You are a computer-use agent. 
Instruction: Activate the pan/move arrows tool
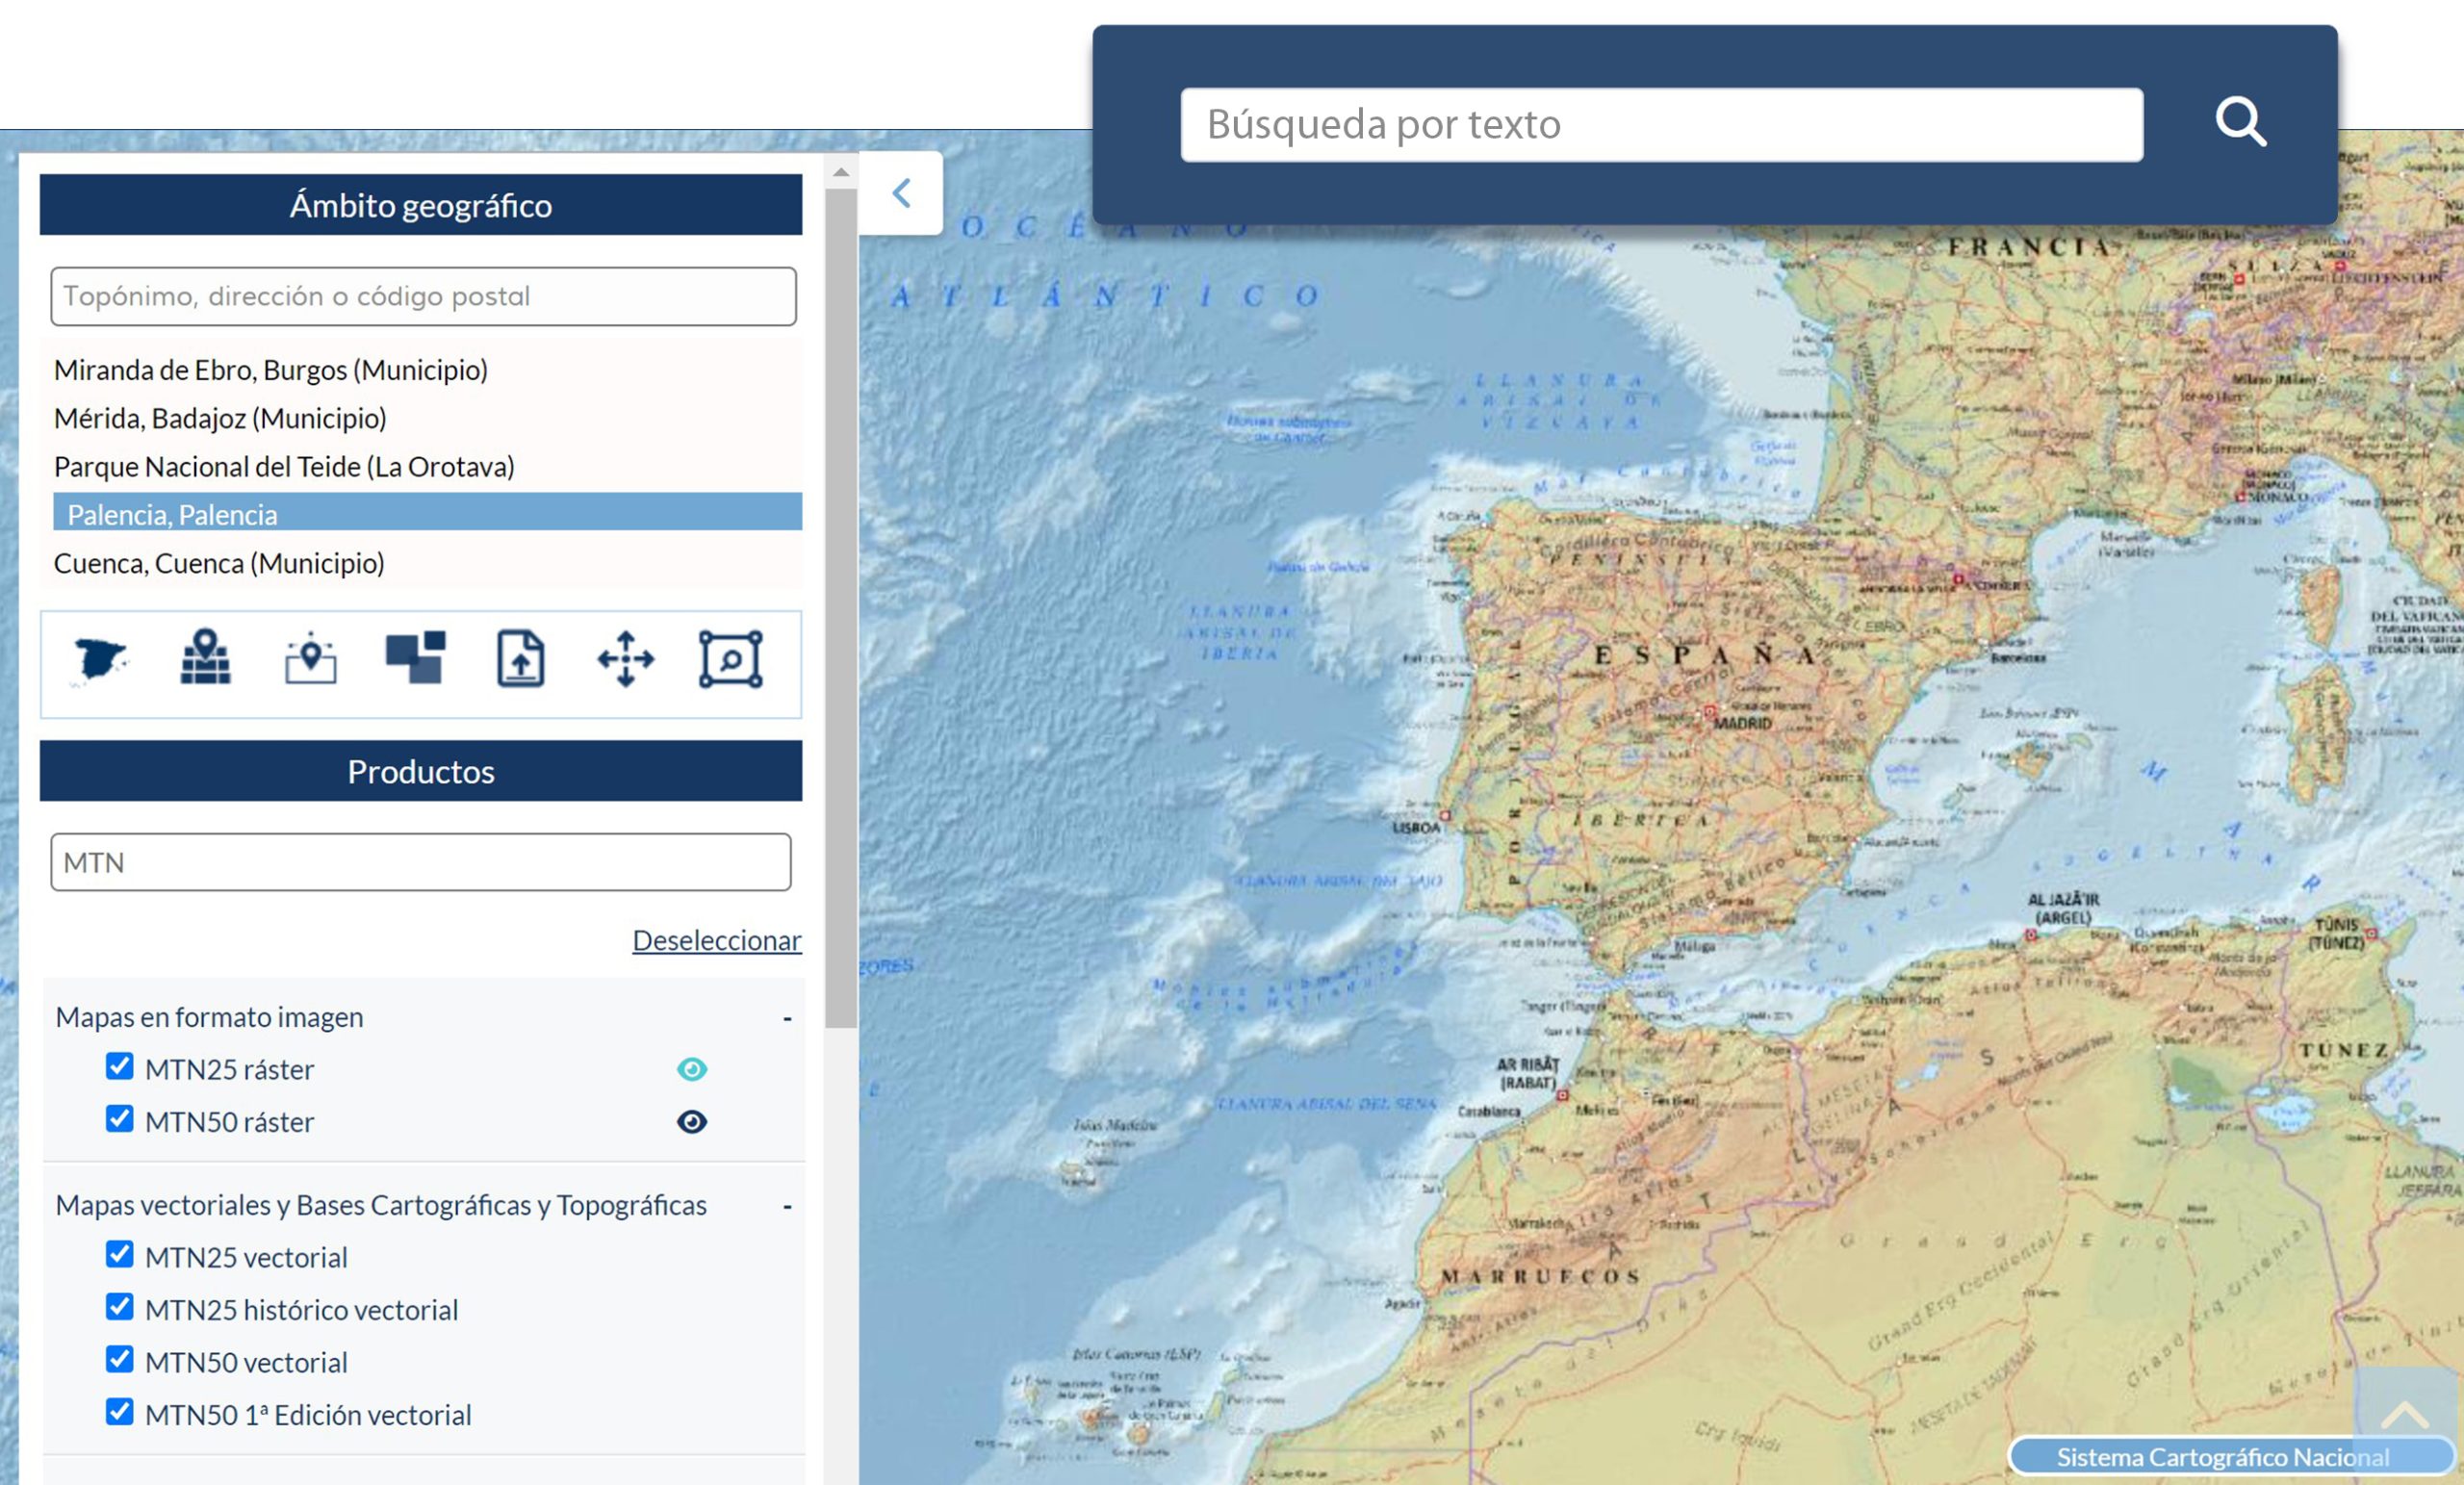coord(626,660)
